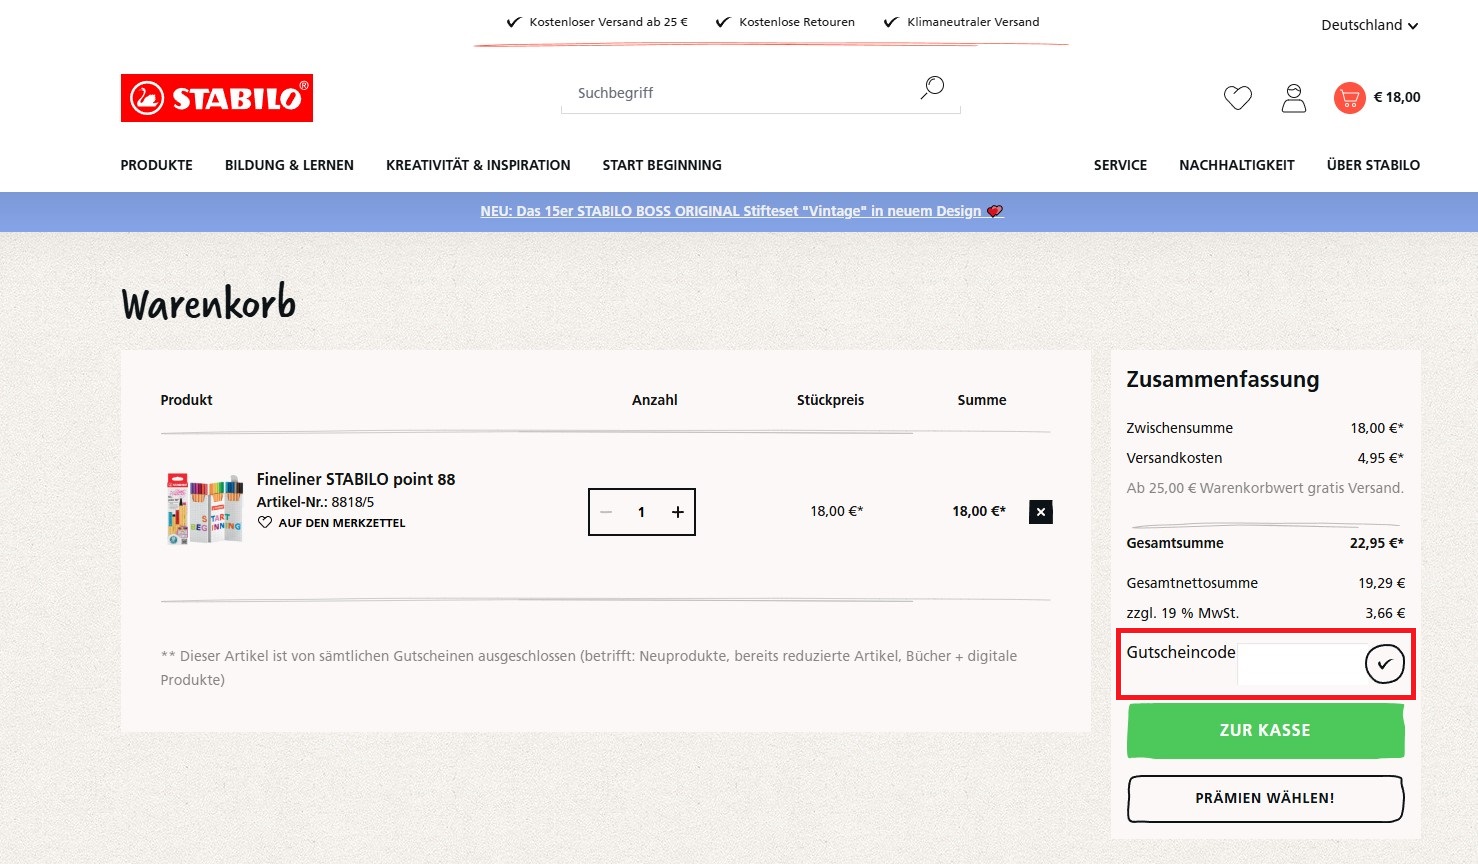Click the Kostenloser Versand ab 25 € text
The image size is (1478, 864).
608,22
